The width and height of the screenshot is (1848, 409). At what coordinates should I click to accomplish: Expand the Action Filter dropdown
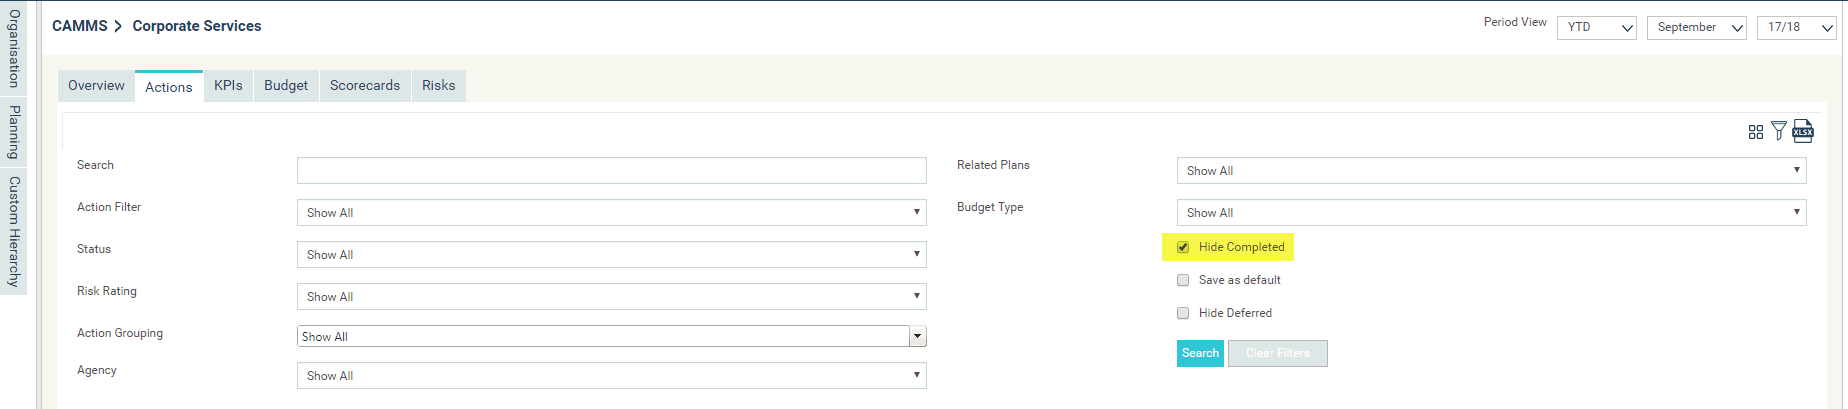click(x=612, y=213)
